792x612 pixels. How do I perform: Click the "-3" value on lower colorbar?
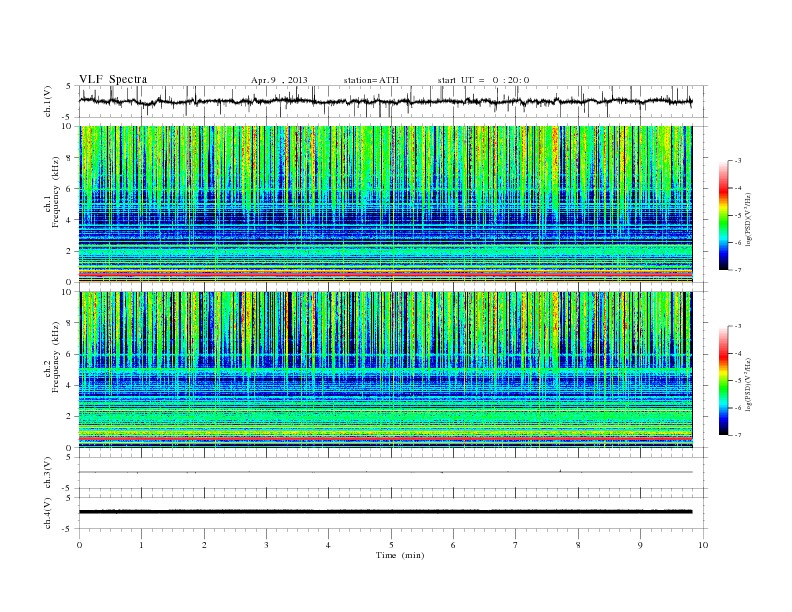pyautogui.click(x=737, y=326)
